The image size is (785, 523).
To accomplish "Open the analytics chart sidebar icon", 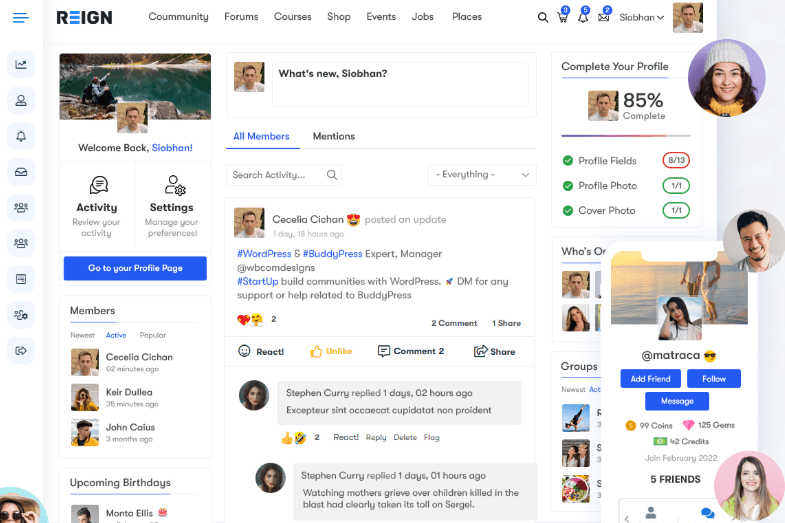I will pyautogui.click(x=21, y=65).
